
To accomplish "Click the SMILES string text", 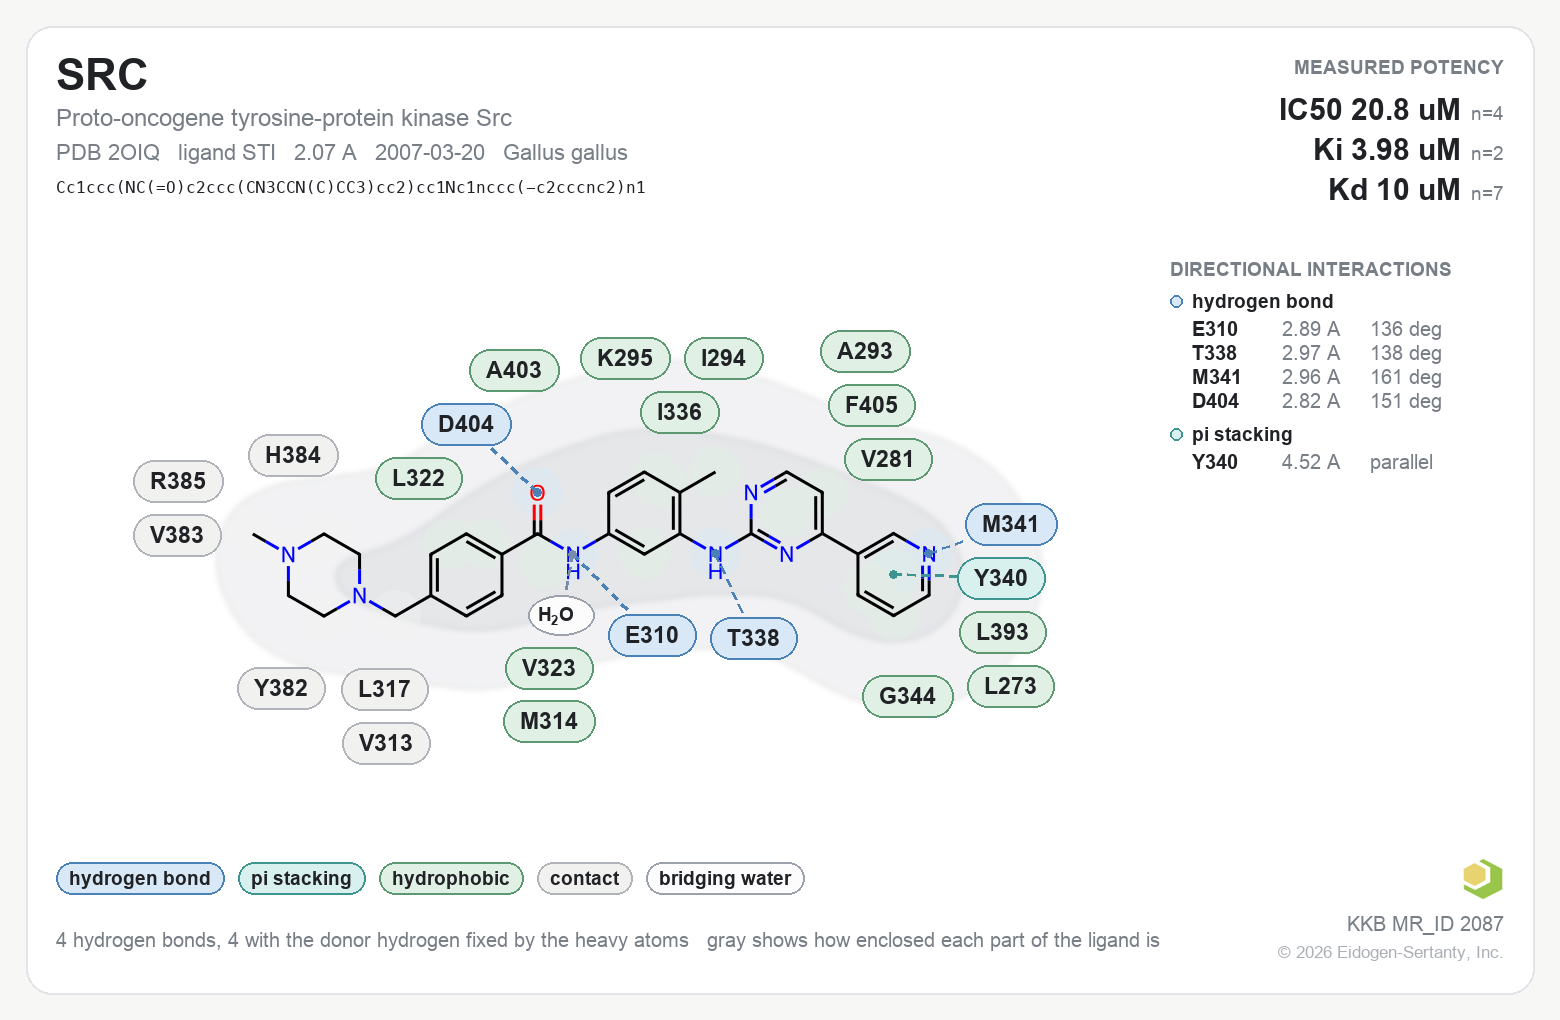I will click(x=351, y=187).
